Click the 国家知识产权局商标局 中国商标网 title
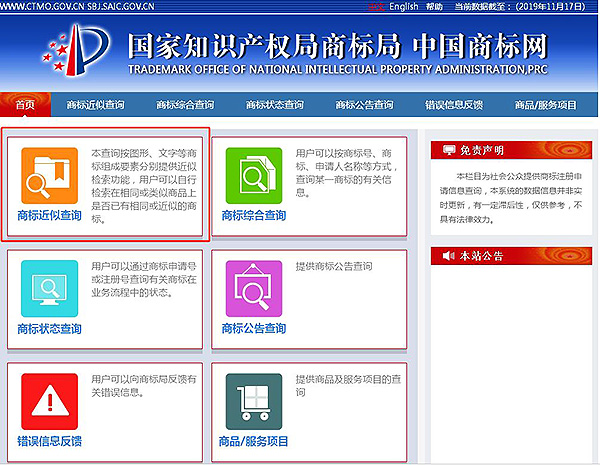Viewport: 600px width, 465px height. click(338, 46)
